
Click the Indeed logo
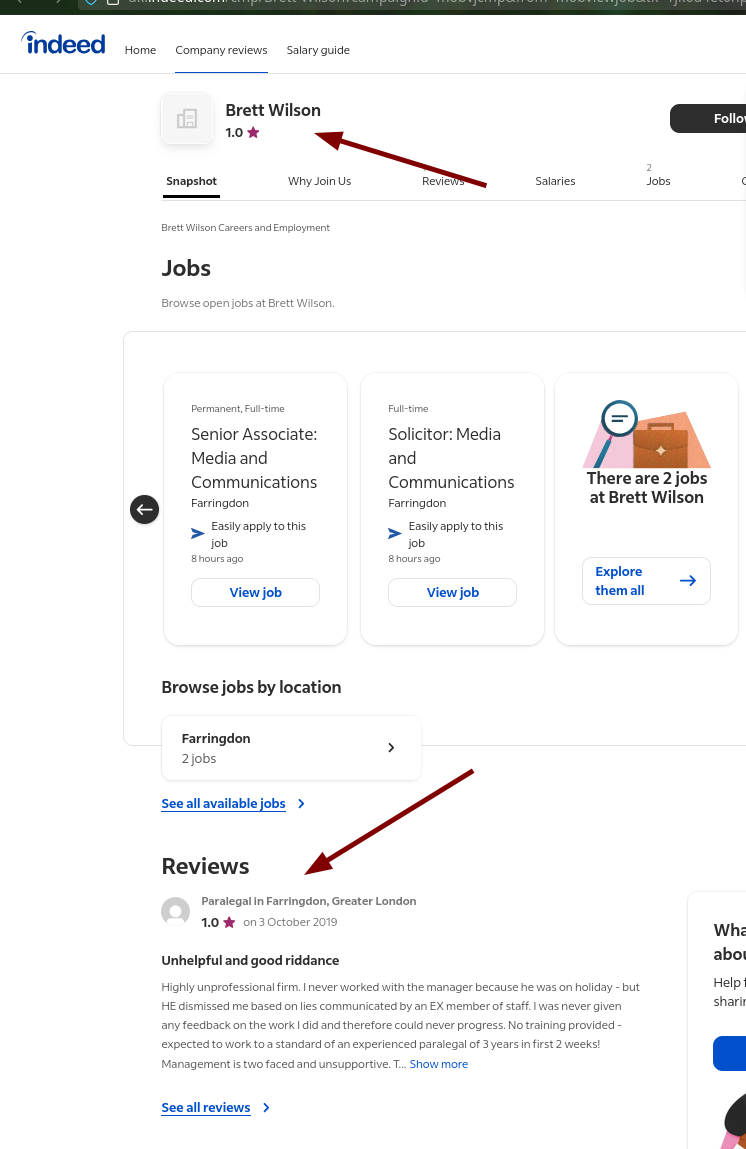(x=63, y=43)
